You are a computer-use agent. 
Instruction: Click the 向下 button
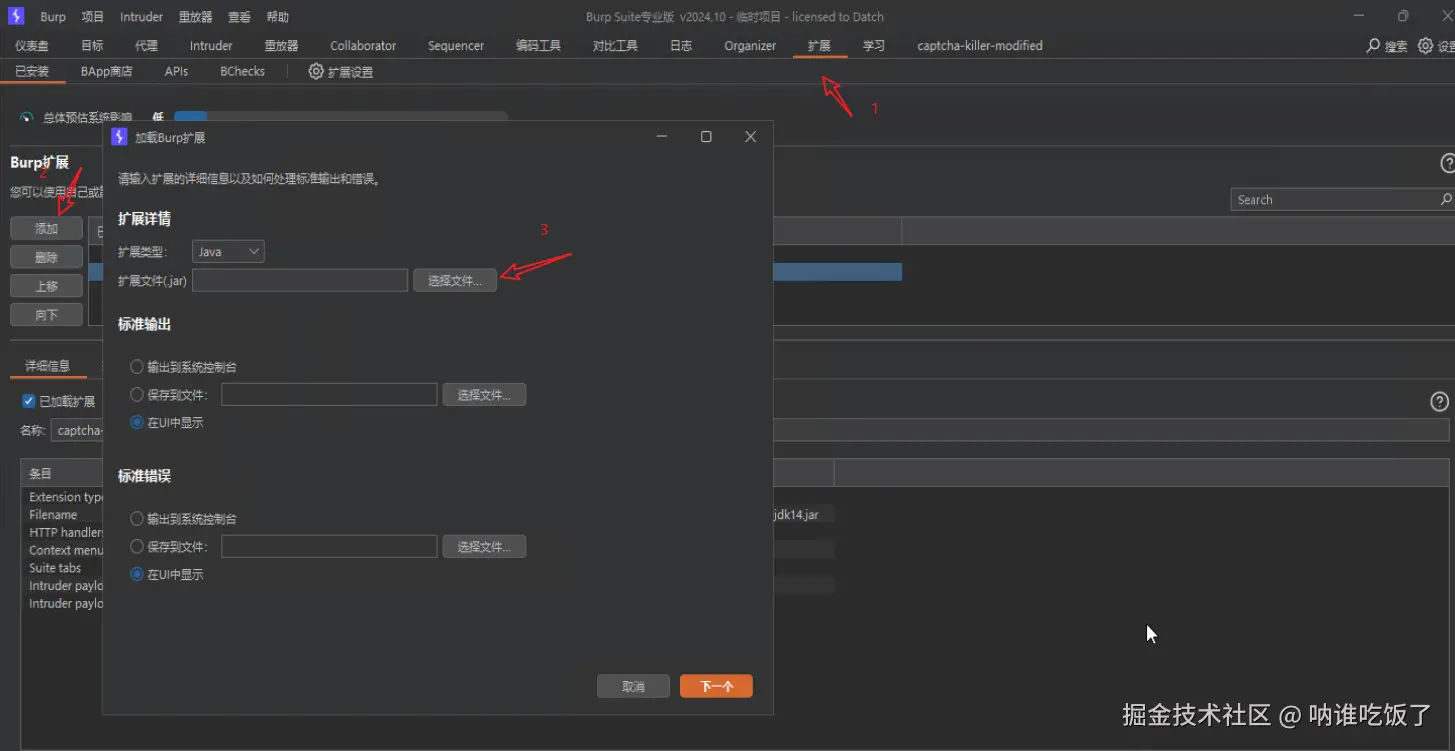46,315
